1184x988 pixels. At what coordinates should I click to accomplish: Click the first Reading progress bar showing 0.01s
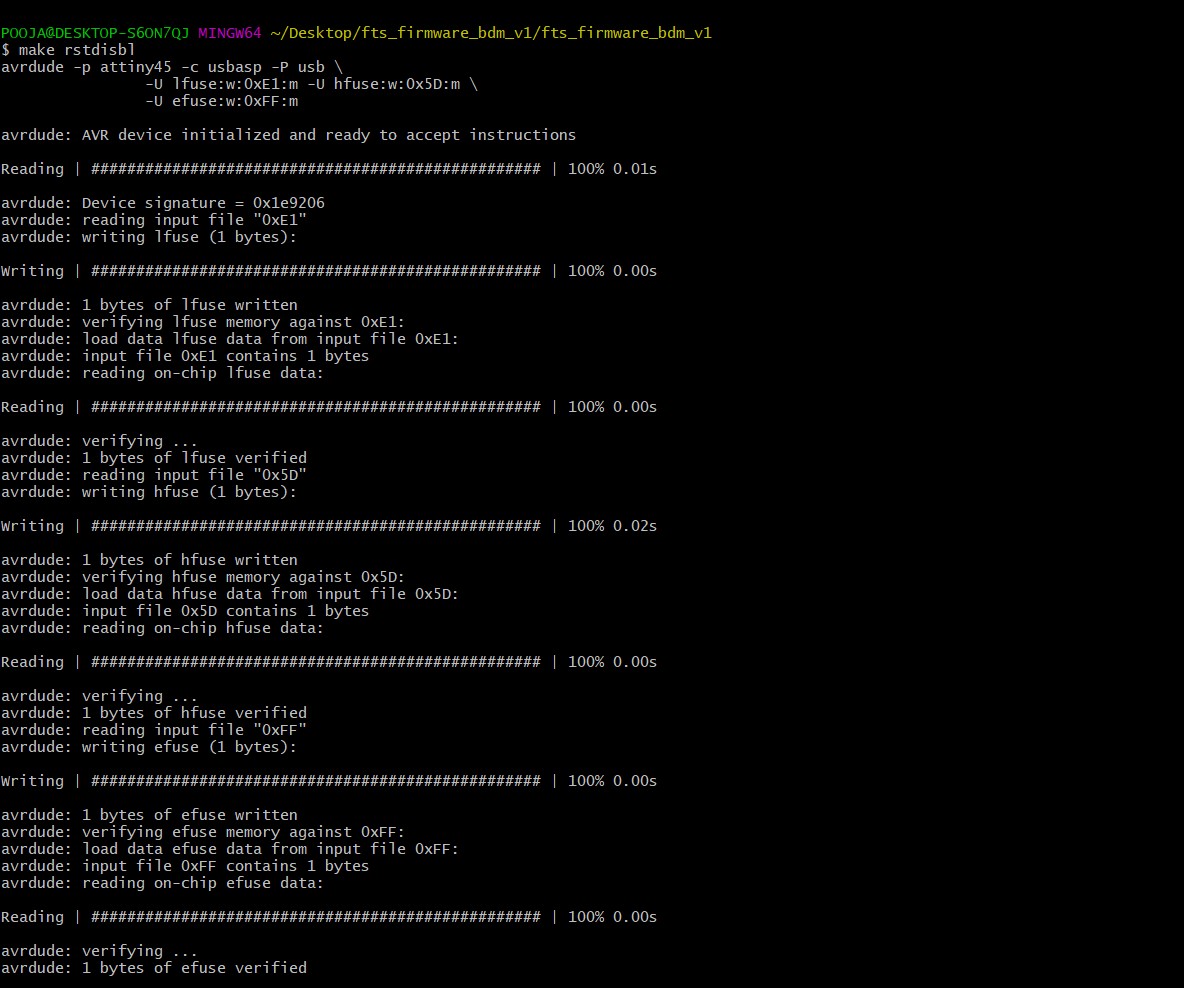(x=328, y=169)
